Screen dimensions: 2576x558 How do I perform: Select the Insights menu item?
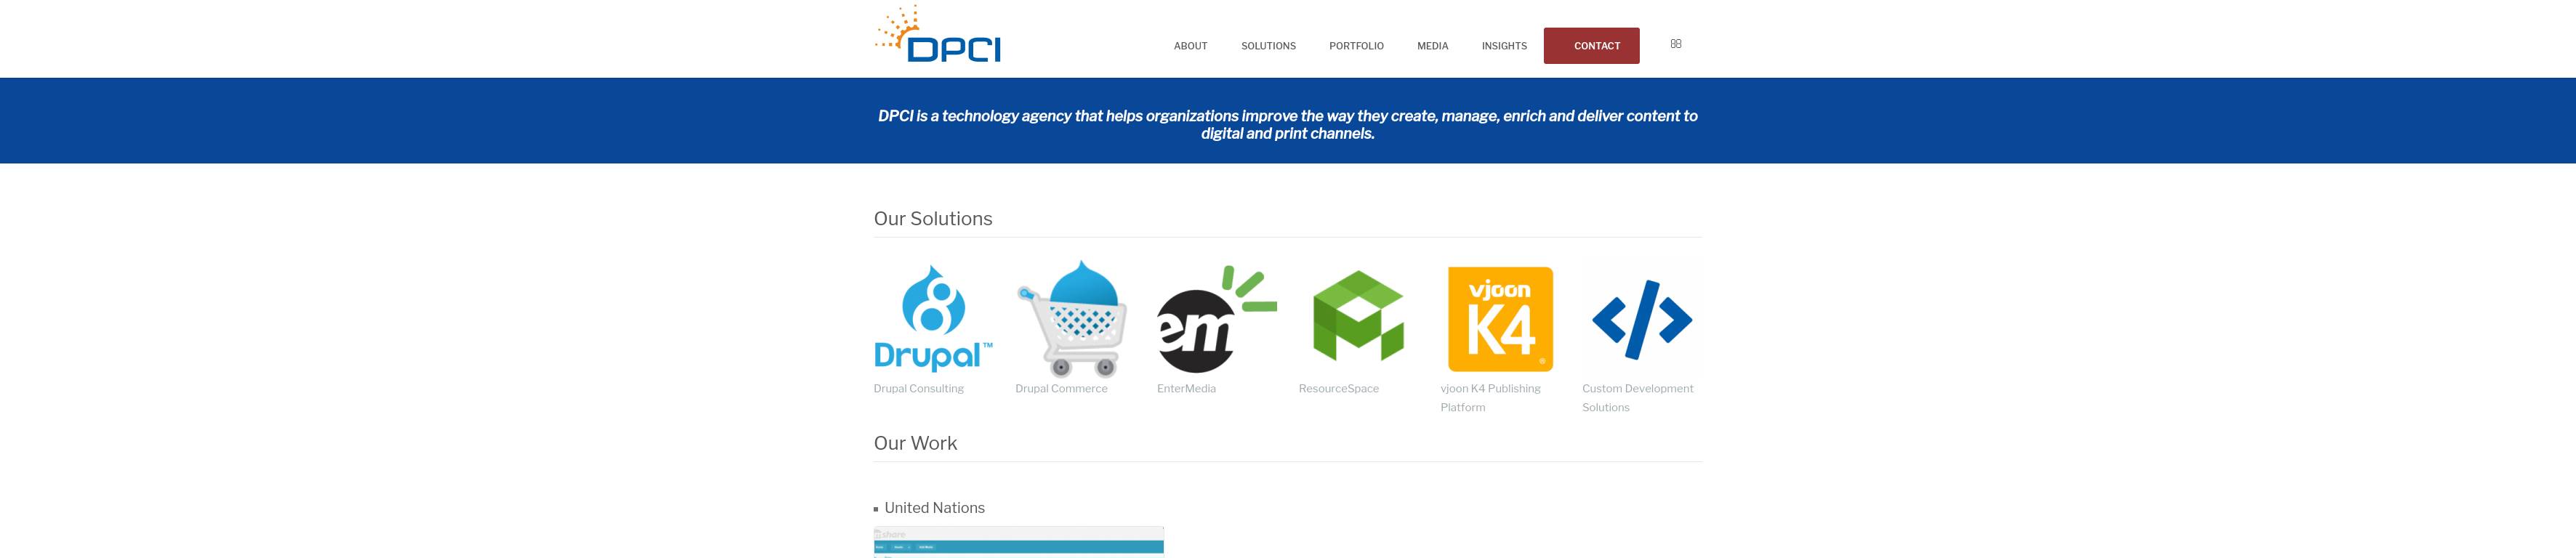1504,46
